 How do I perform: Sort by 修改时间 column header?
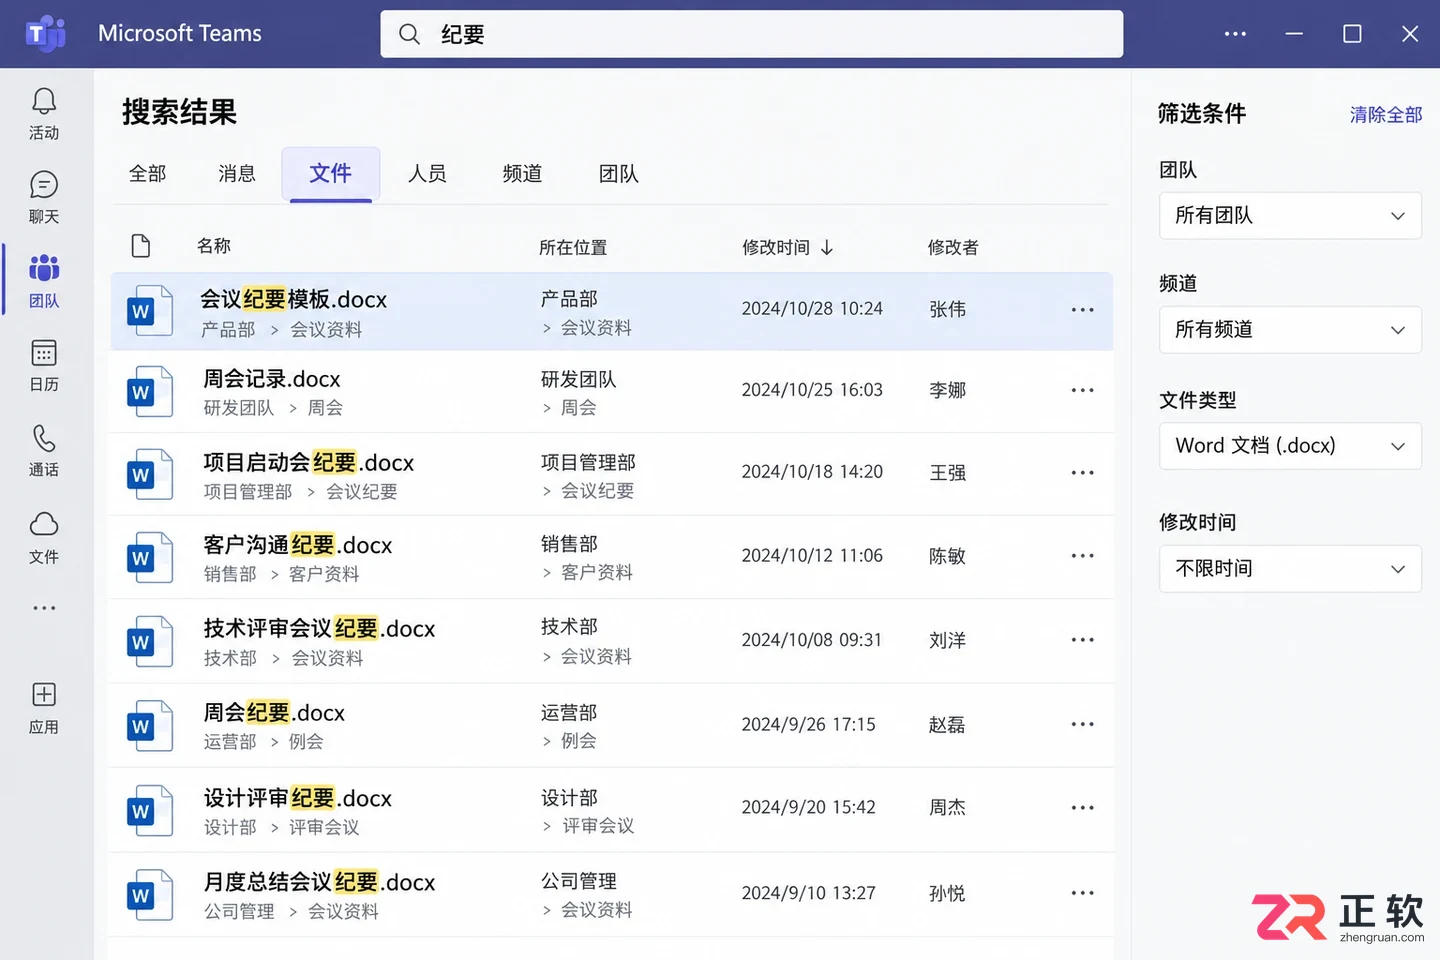(x=787, y=247)
